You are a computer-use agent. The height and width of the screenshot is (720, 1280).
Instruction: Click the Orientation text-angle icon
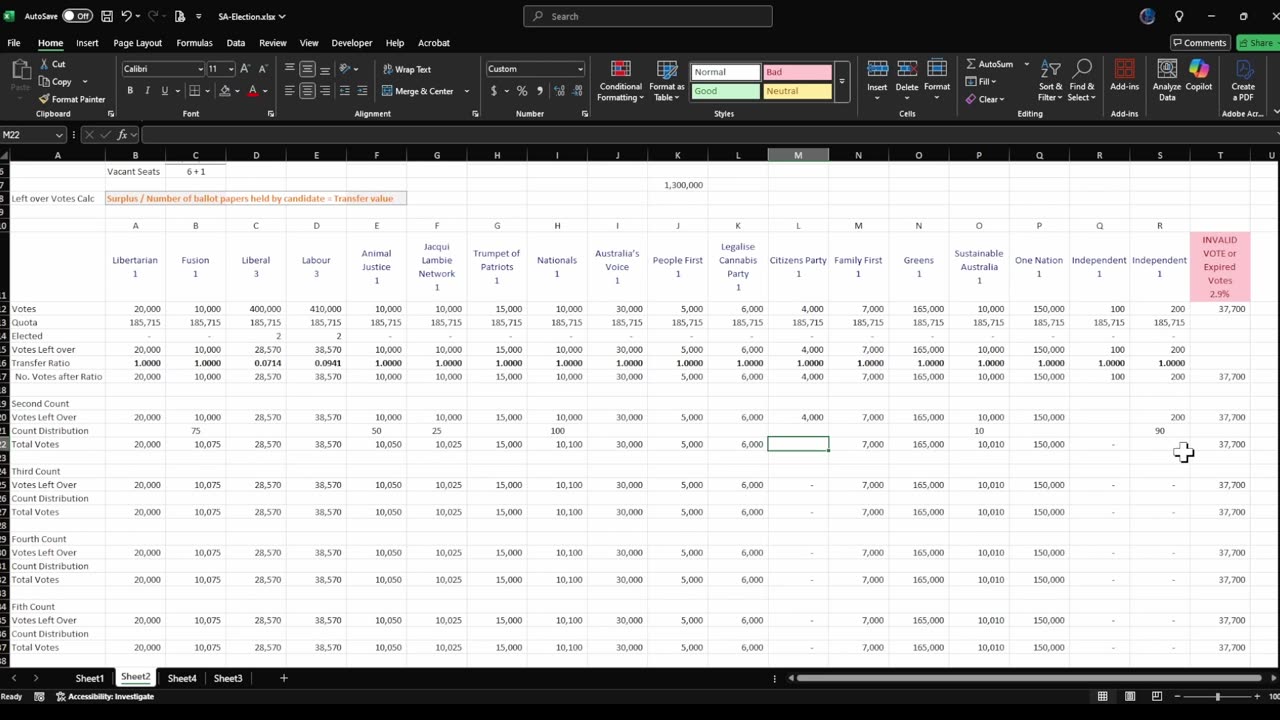coord(345,69)
